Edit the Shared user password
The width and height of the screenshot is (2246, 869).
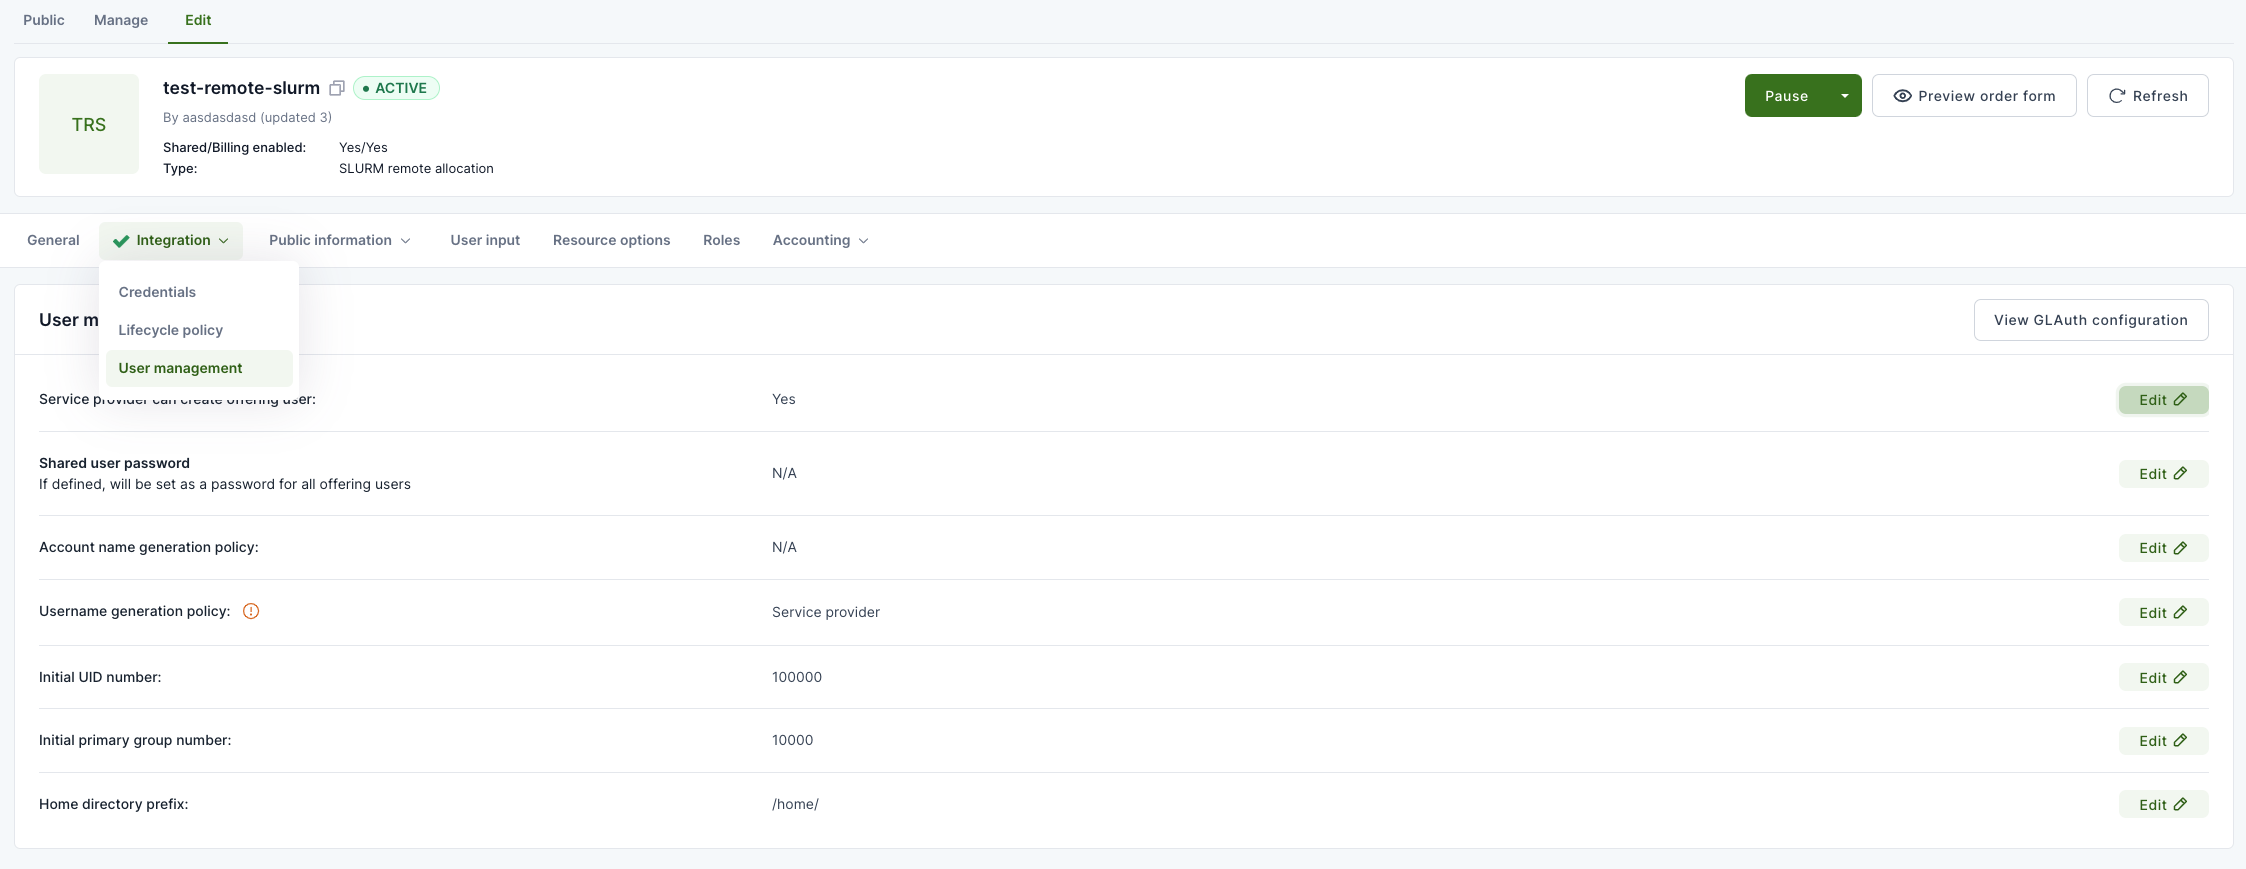click(x=2162, y=474)
